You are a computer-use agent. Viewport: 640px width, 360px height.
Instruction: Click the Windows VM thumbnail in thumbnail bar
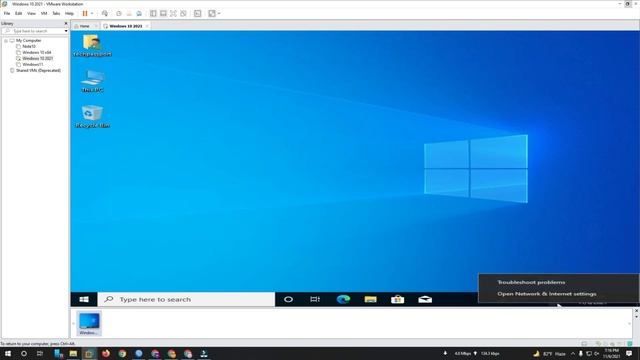pos(89,323)
